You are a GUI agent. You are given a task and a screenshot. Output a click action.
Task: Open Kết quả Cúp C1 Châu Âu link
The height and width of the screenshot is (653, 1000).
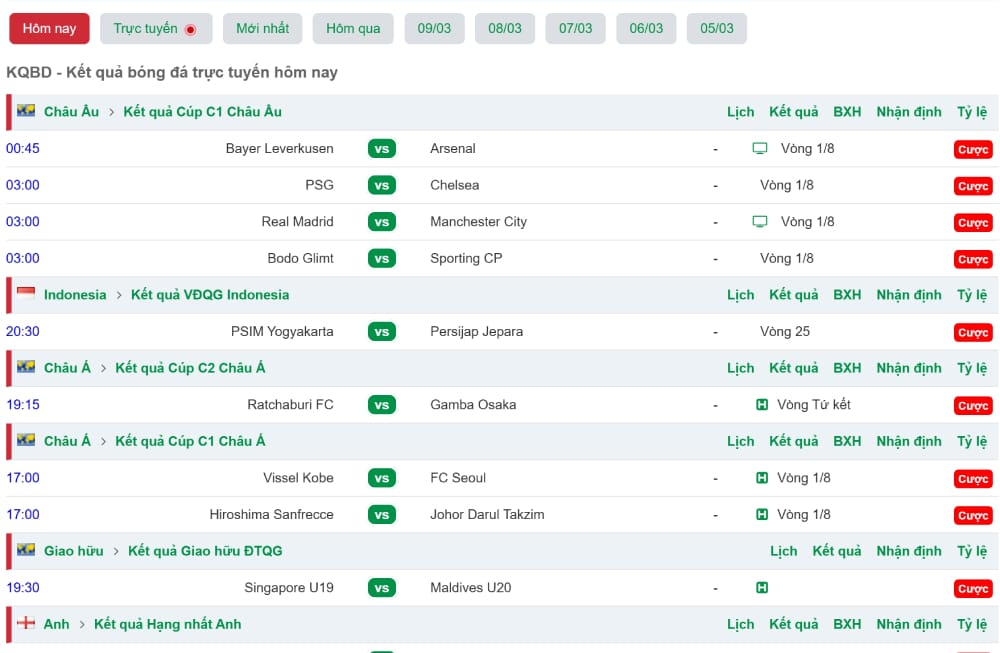(203, 112)
